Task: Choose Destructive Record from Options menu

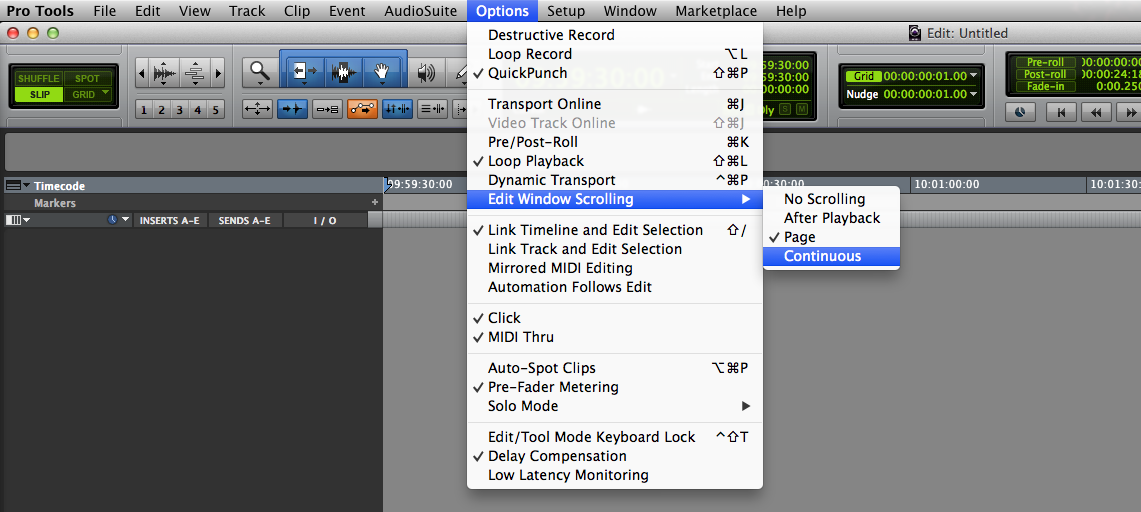Action: (x=551, y=35)
